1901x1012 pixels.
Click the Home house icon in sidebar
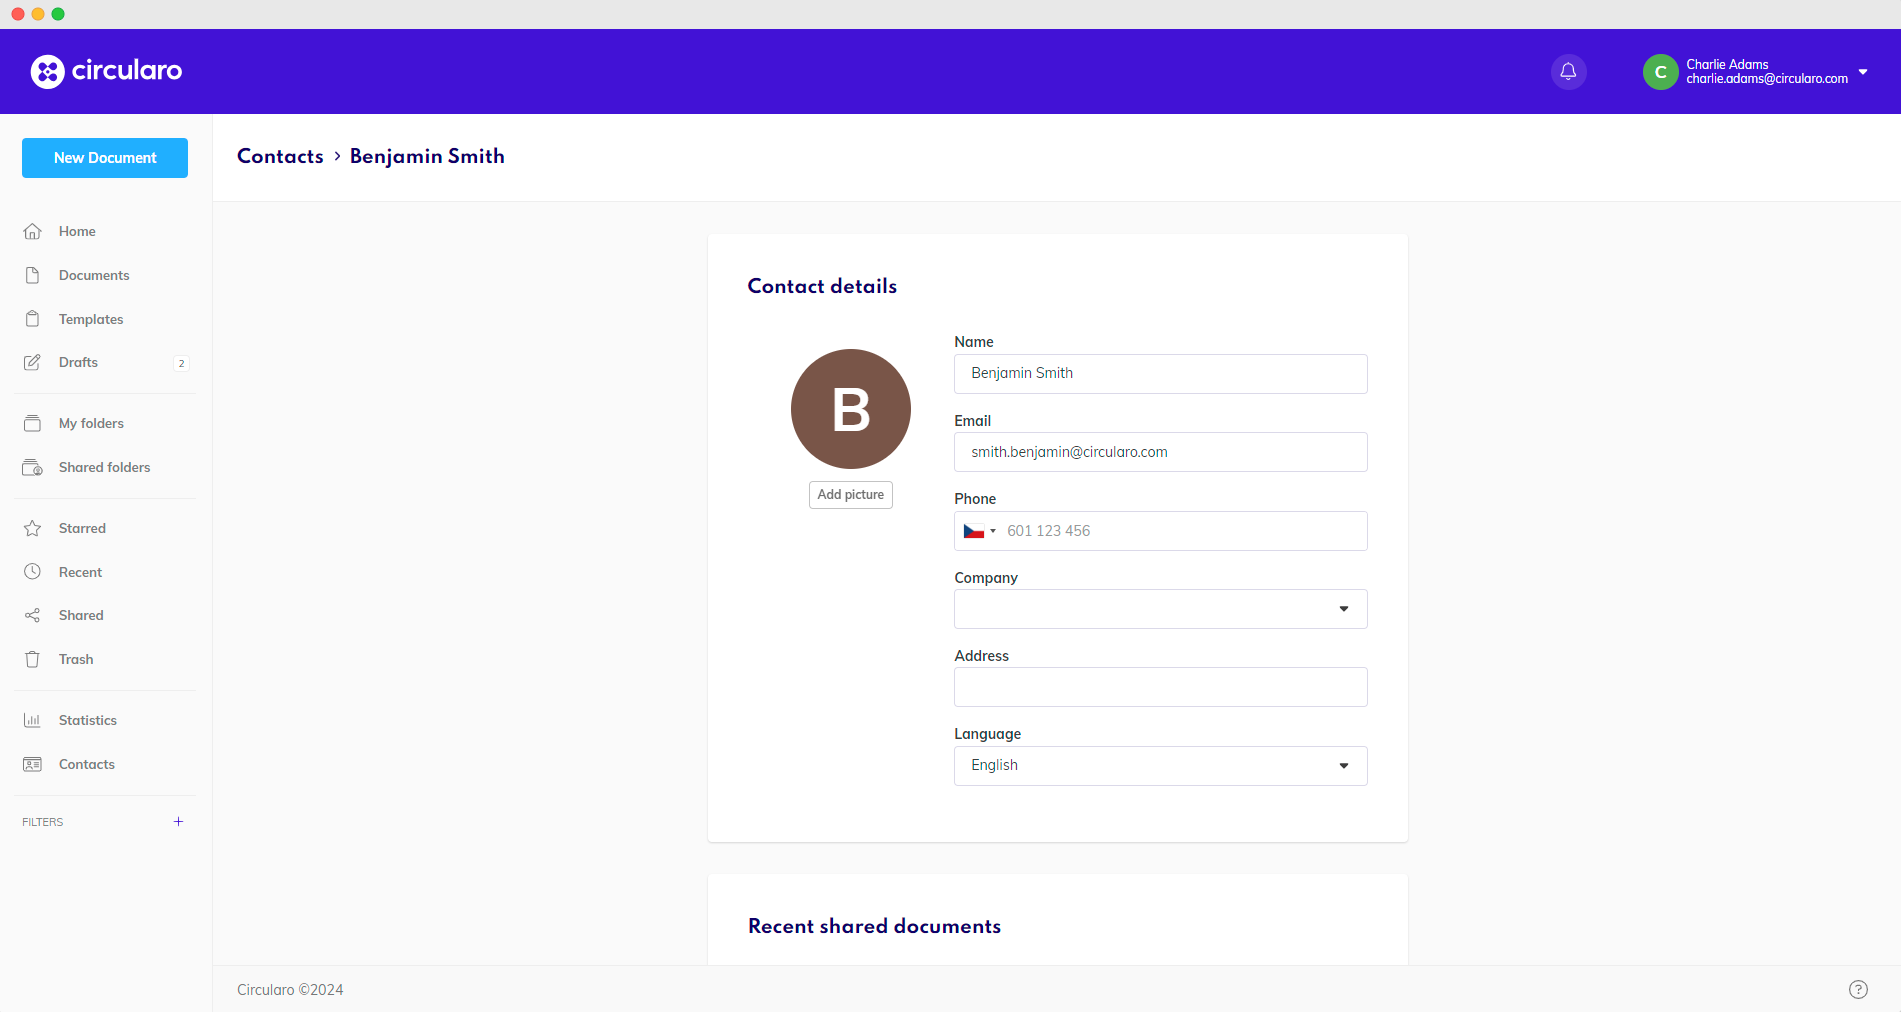[x=33, y=231]
